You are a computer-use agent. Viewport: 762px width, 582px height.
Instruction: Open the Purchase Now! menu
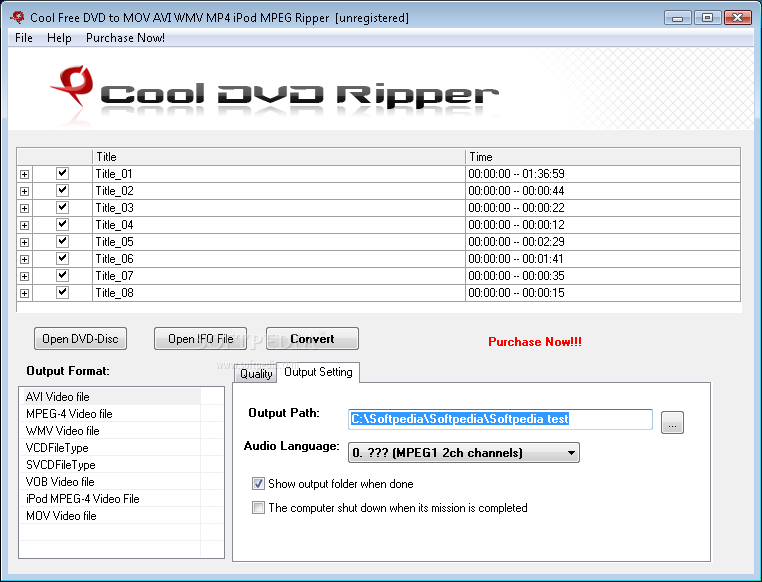tap(125, 38)
